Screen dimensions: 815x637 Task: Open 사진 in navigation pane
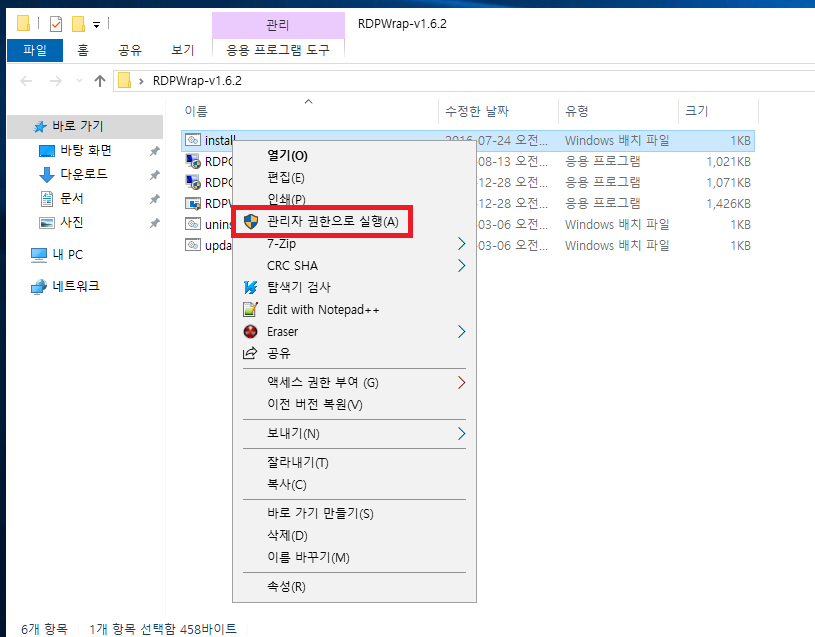71,222
